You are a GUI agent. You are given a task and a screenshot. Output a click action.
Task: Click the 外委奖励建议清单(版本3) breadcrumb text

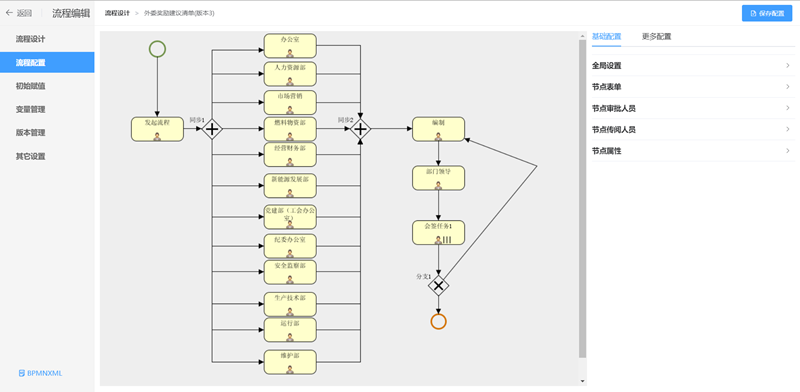179,13
